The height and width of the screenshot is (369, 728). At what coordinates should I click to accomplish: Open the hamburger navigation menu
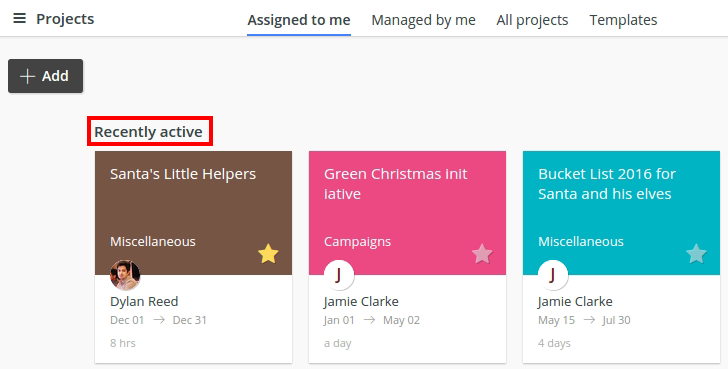[20, 19]
